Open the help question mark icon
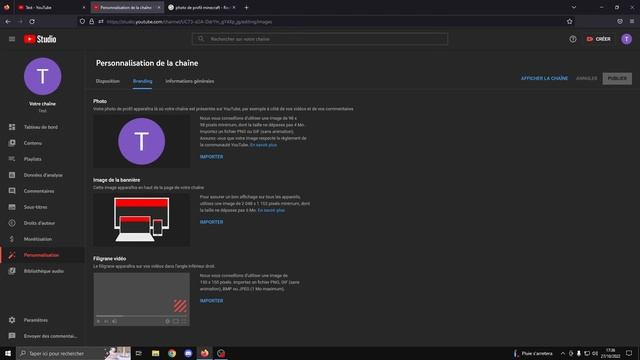The width and height of the screenshot is (640, 360). (x=573, y=39)
